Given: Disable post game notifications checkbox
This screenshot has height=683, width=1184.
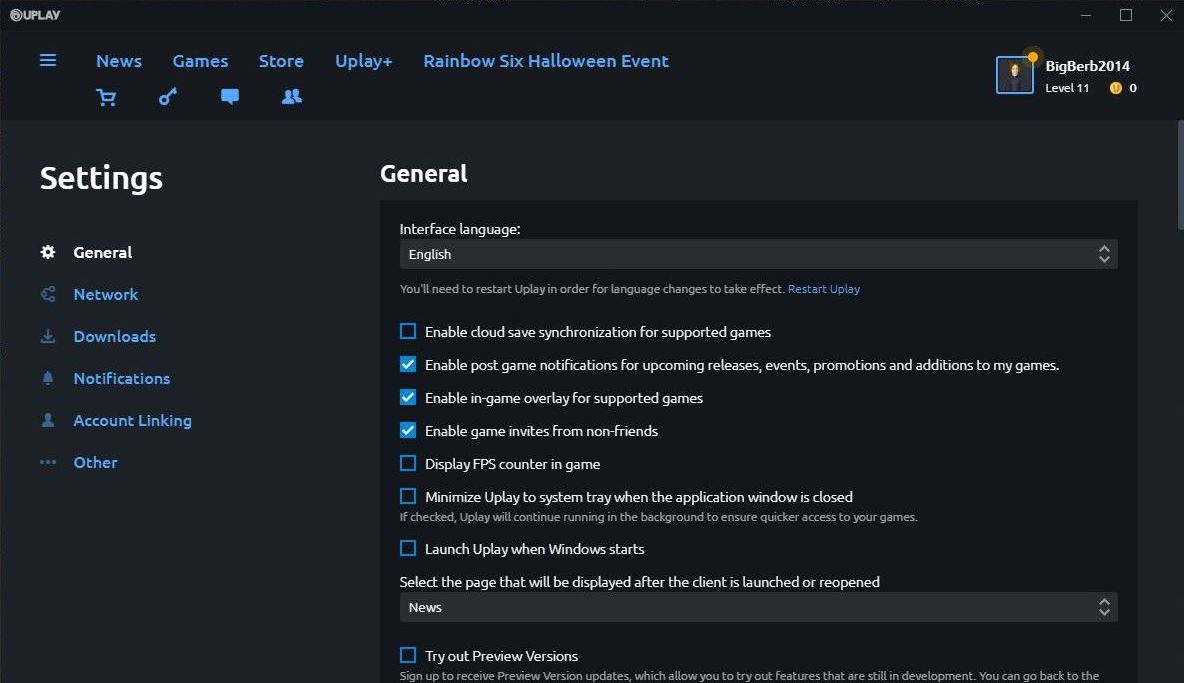Looking at the screenshot, I should pyautogui.click(x=408, y=365).
